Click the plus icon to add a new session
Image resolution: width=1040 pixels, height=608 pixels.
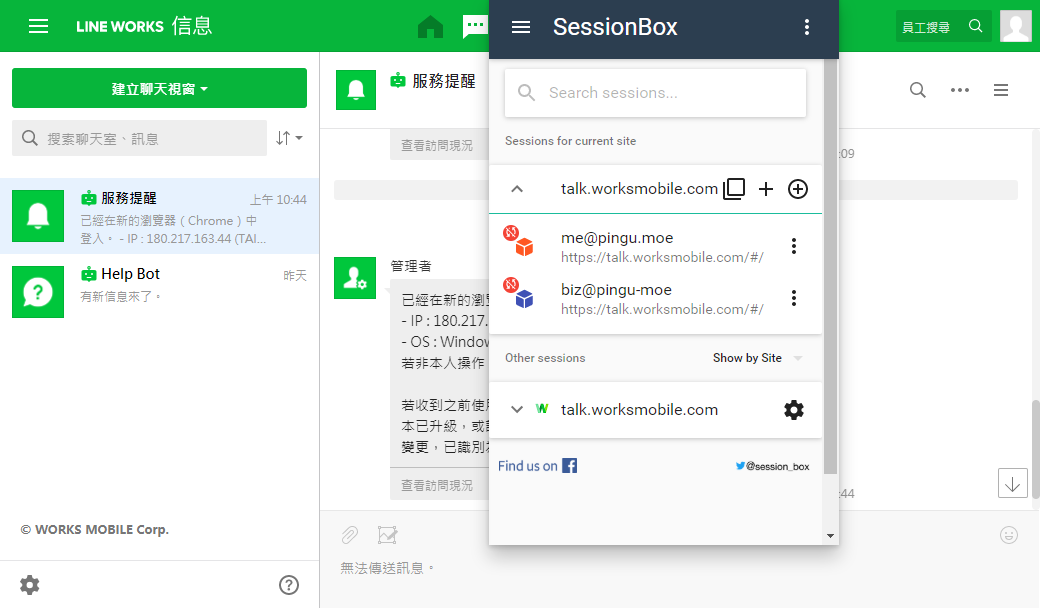[766, 188]
